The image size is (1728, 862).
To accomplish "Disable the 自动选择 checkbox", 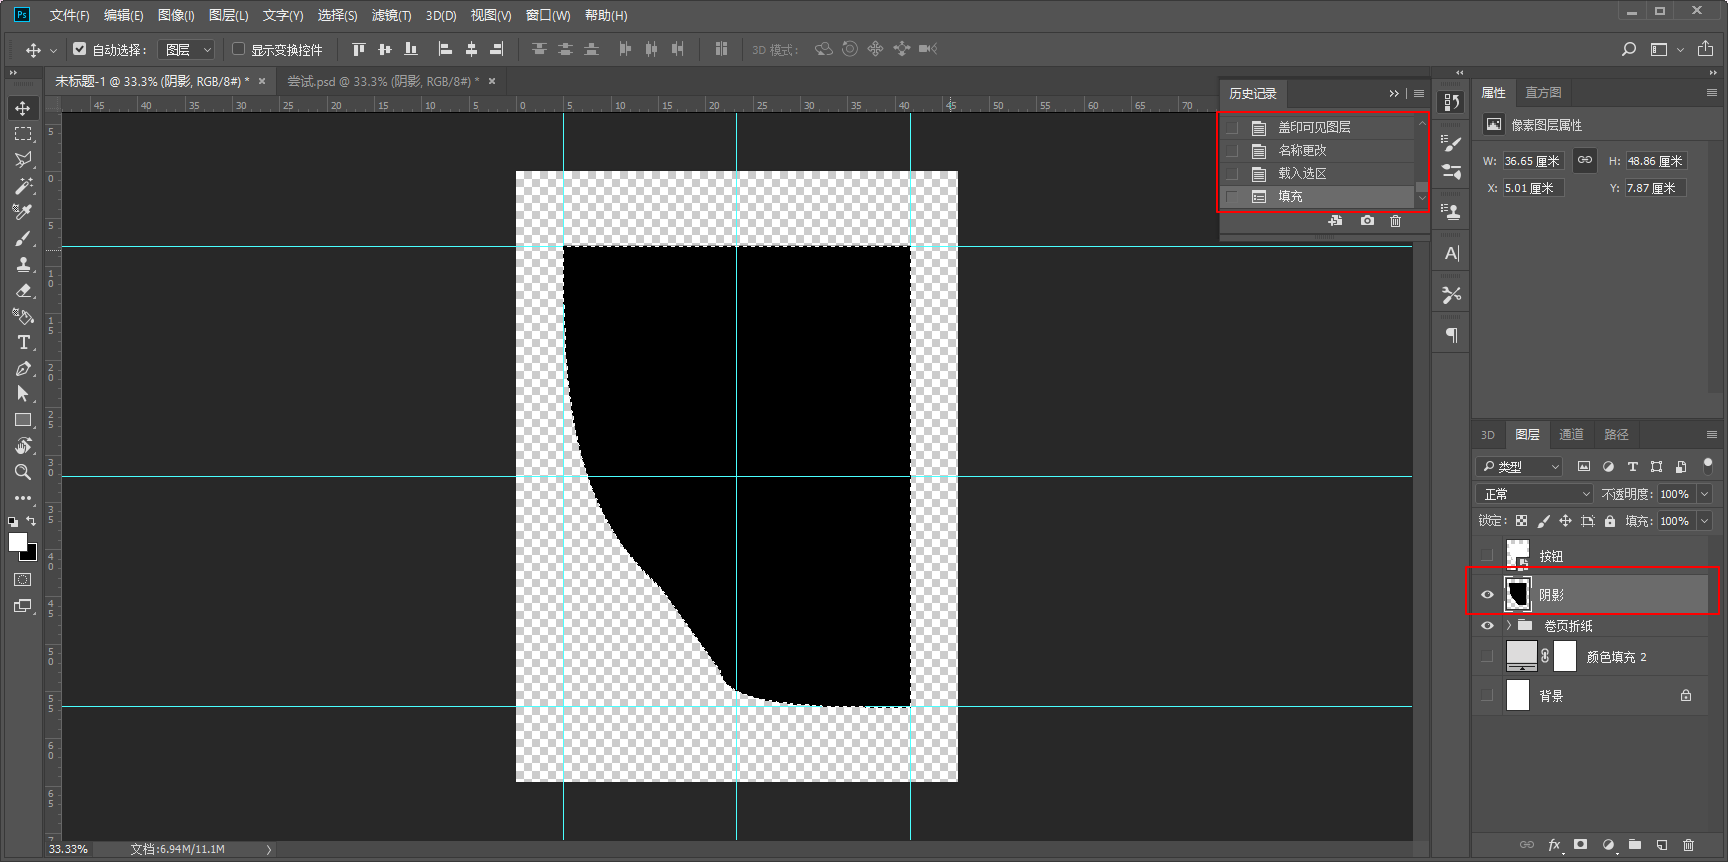I will [x=80, y=49].
